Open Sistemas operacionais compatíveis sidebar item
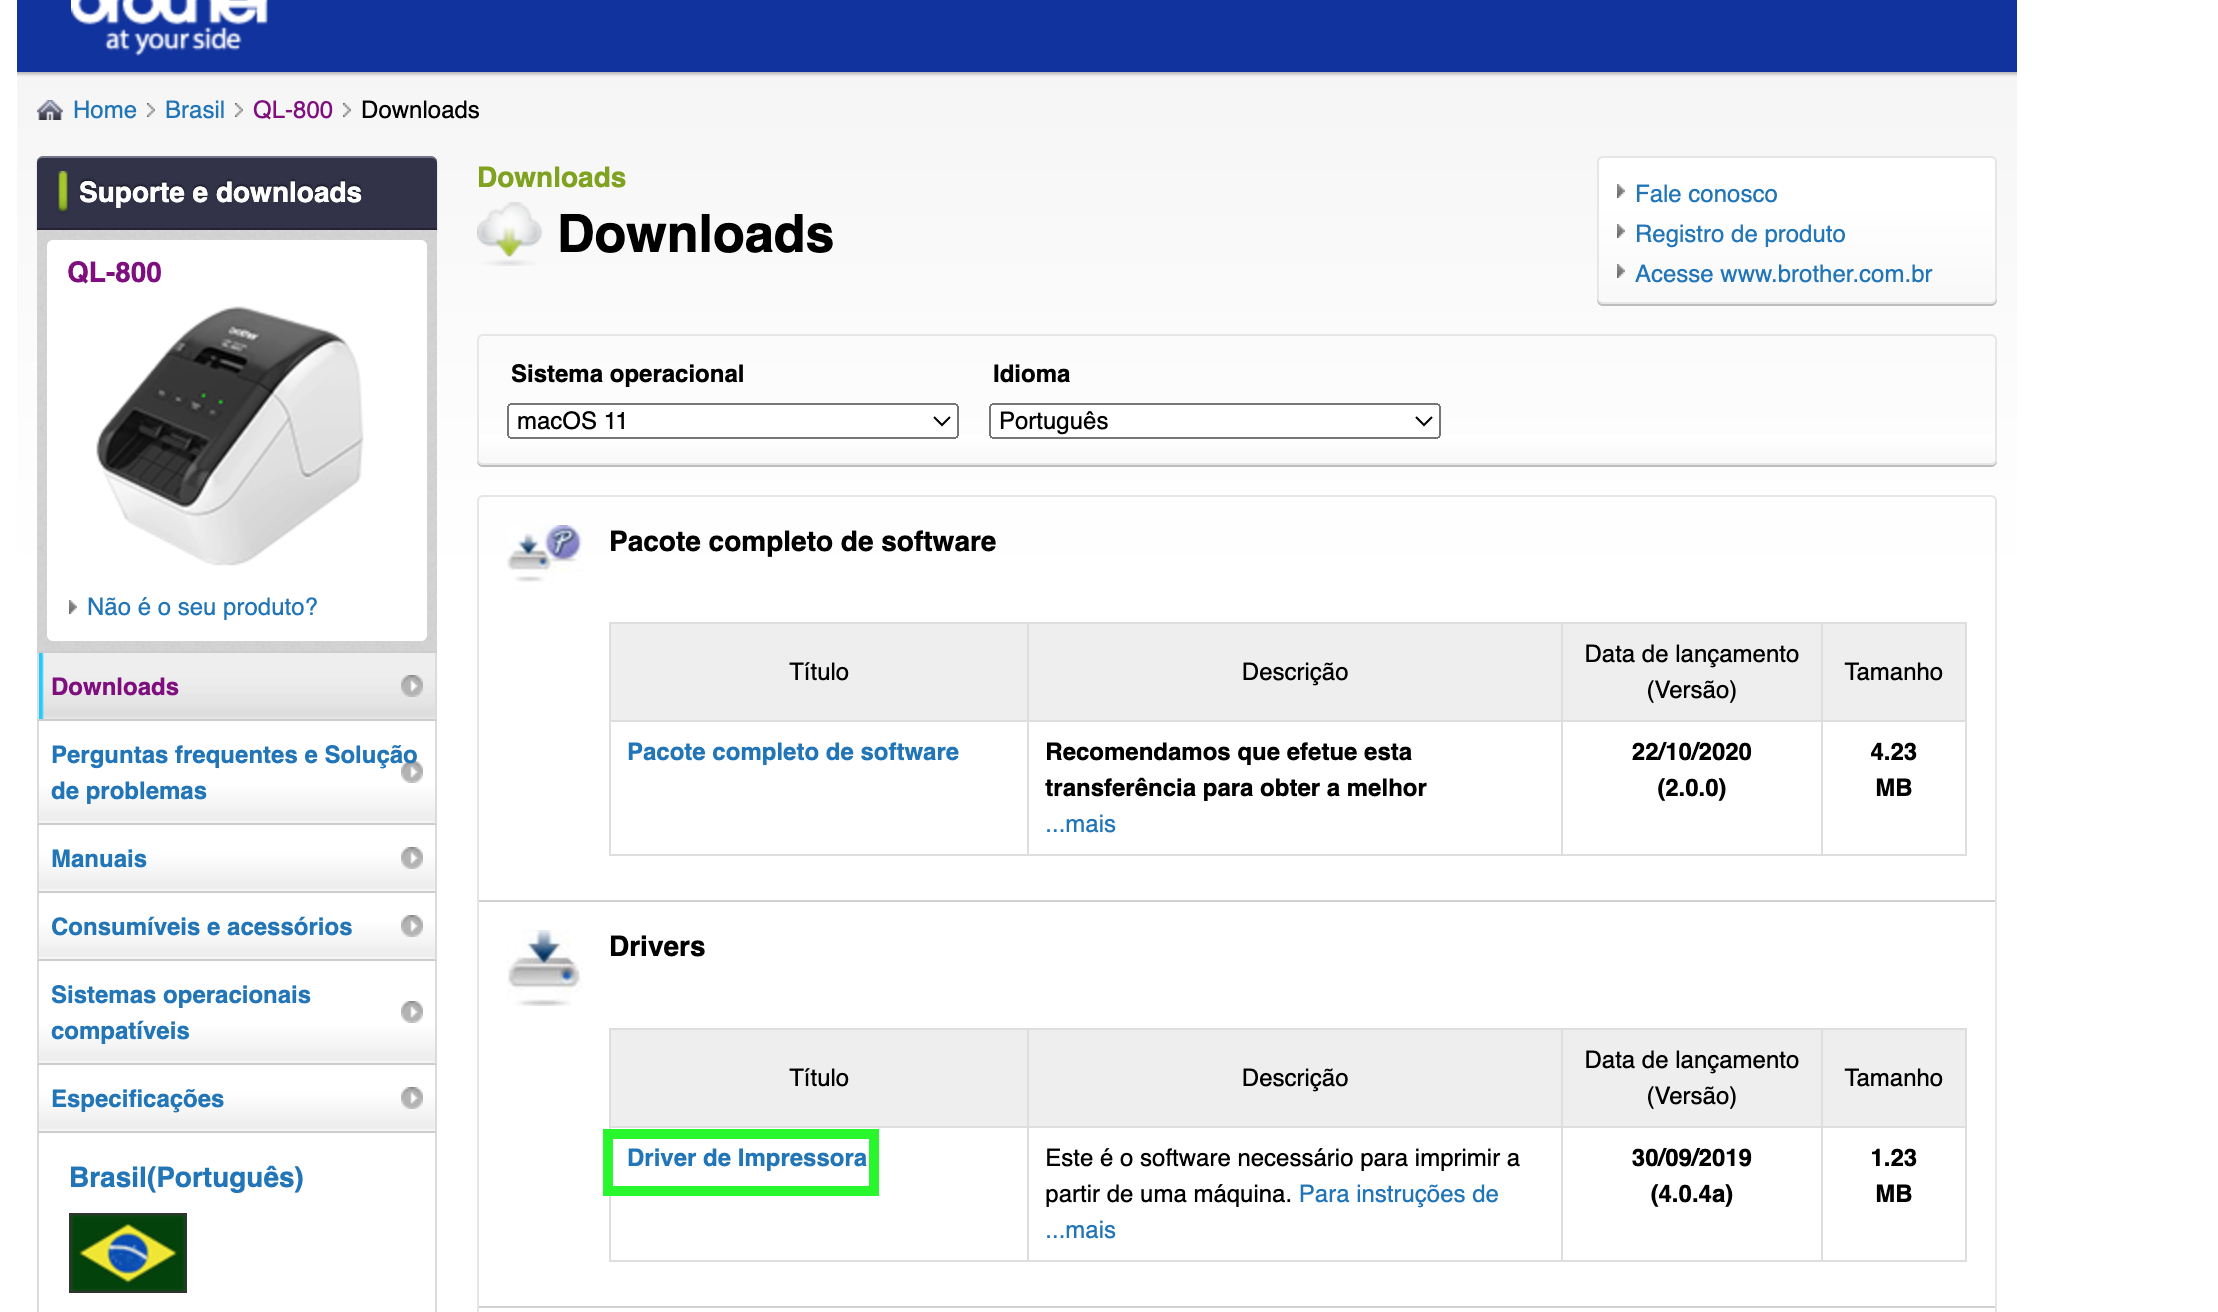 pos(237,1012)
